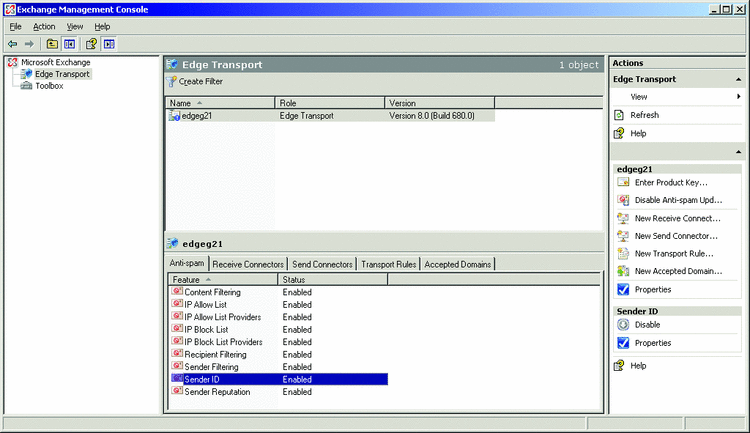Click the Back arrow toolbar icon
This screenshot has height=433, width=750.
pyautogui.click(x=13, y=44)
